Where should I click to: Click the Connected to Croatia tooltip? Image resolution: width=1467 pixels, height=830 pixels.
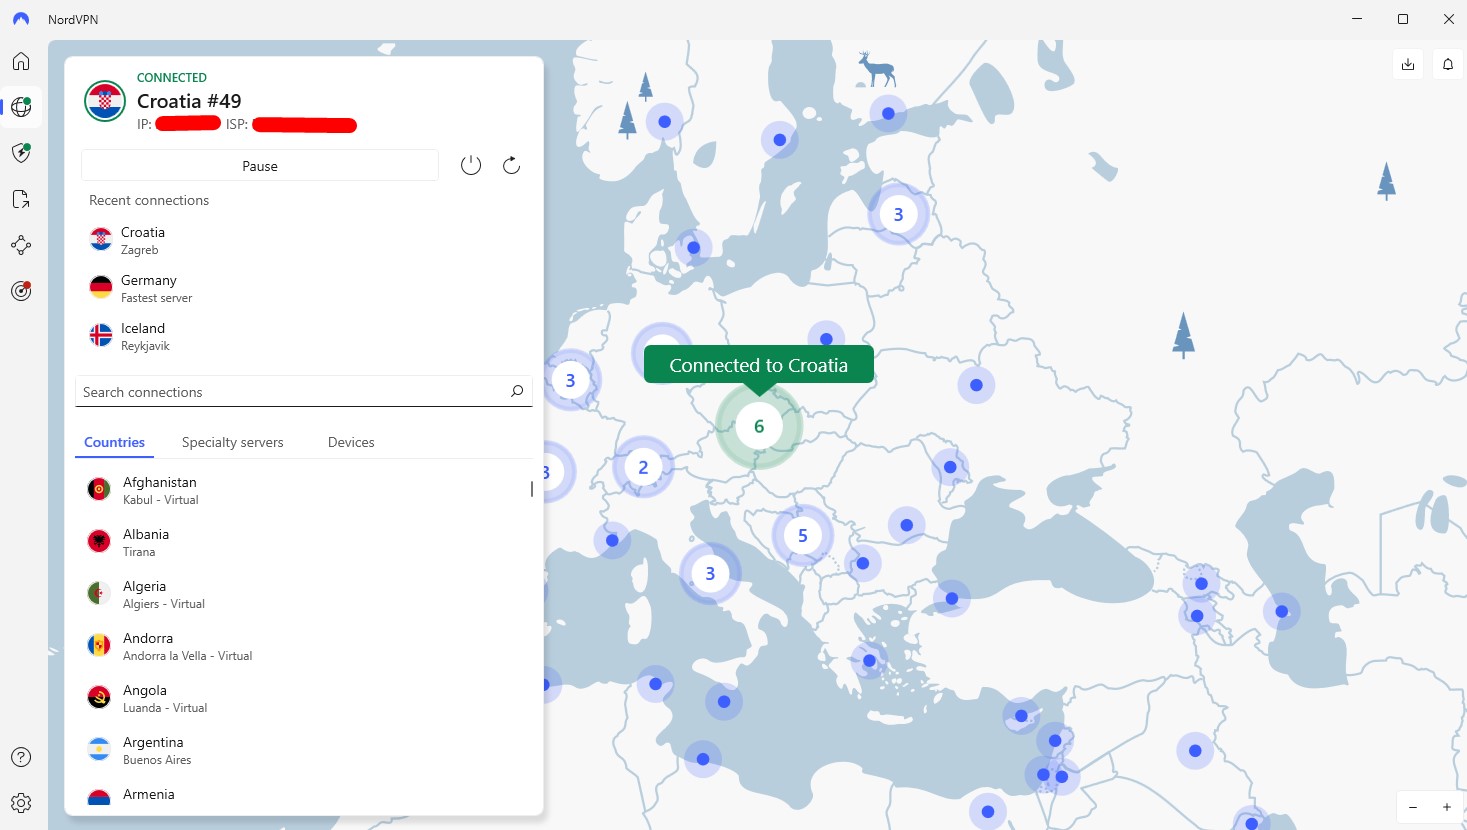tap(759, 365)
